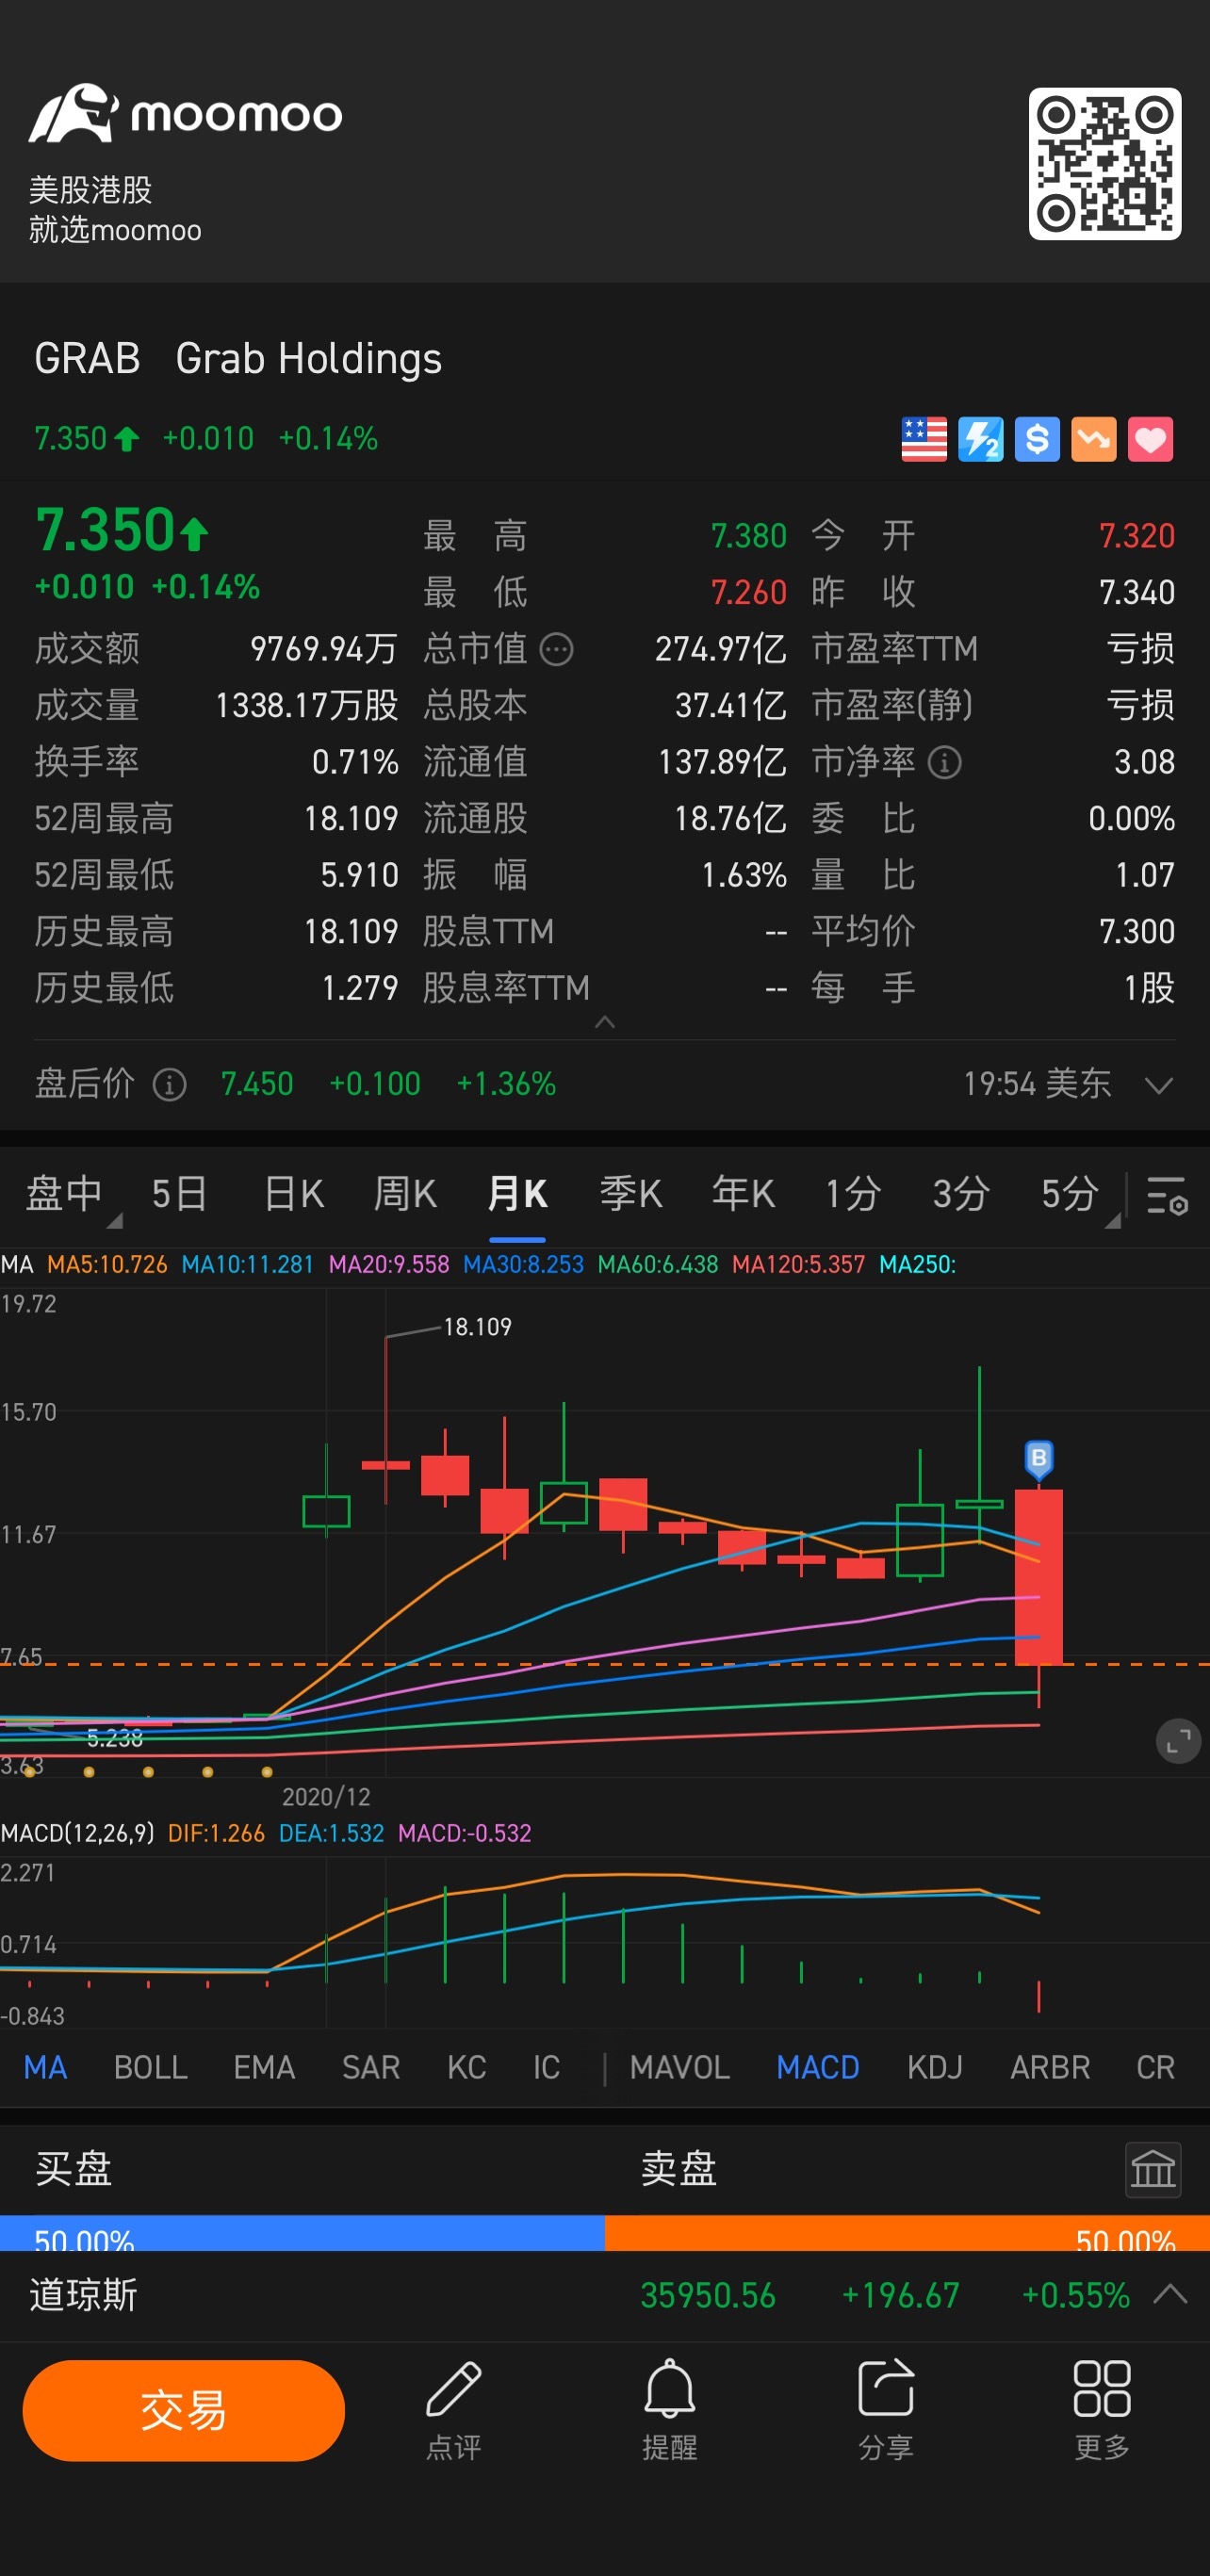Tap the blue 买盘 50.00% bar
Image resolution: width=1210 pixels, height=2576 pixels.
click(x=302, y=2232)
